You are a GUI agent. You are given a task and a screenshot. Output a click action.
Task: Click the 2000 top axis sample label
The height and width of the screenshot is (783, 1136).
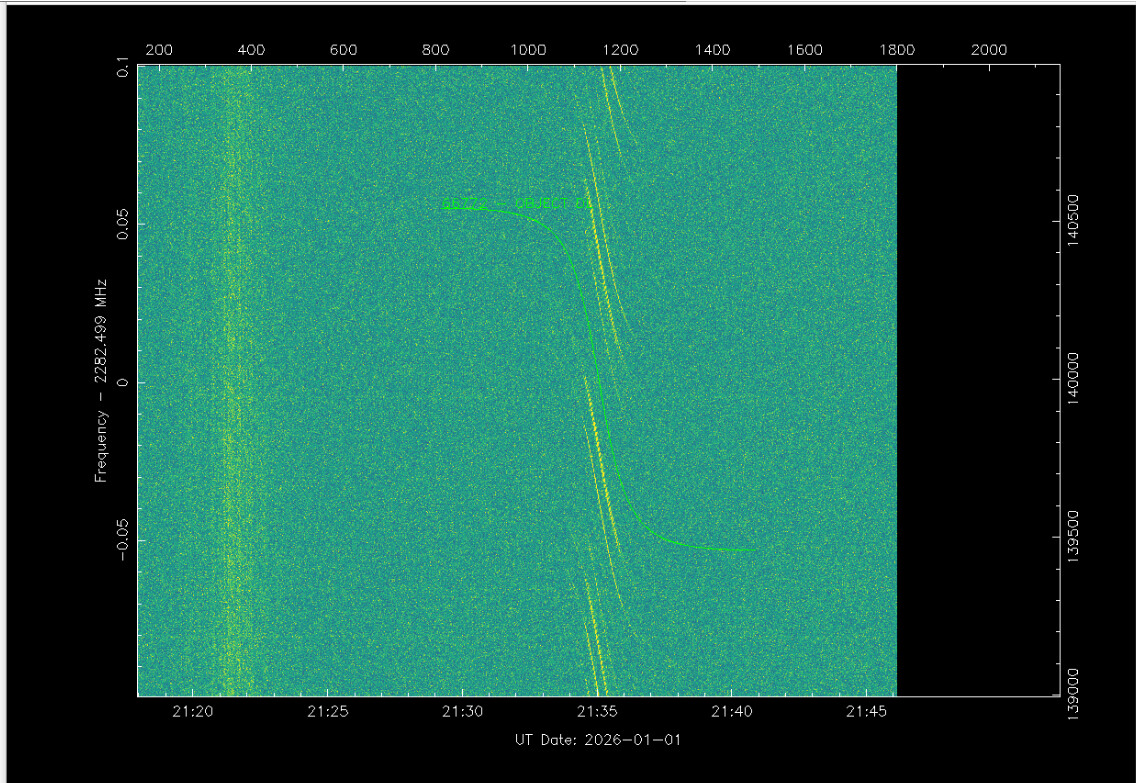coord(989,51)
